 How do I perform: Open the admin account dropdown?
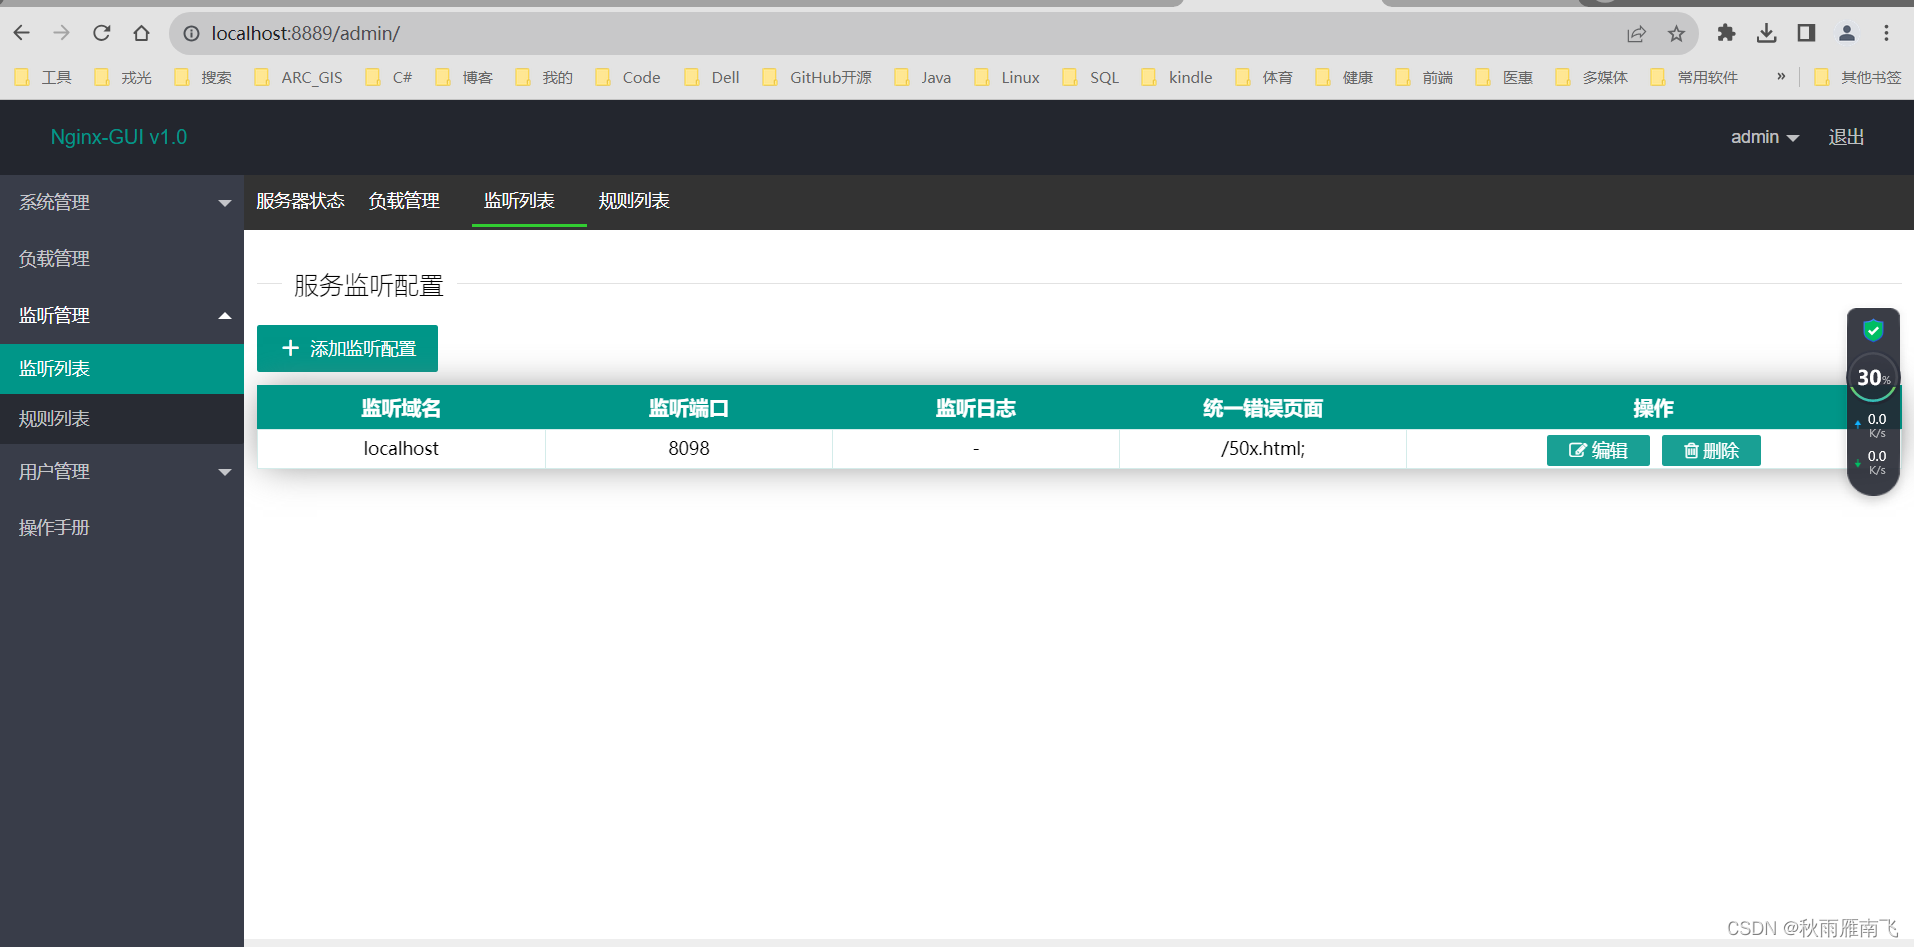click(x=1764, y=137)
